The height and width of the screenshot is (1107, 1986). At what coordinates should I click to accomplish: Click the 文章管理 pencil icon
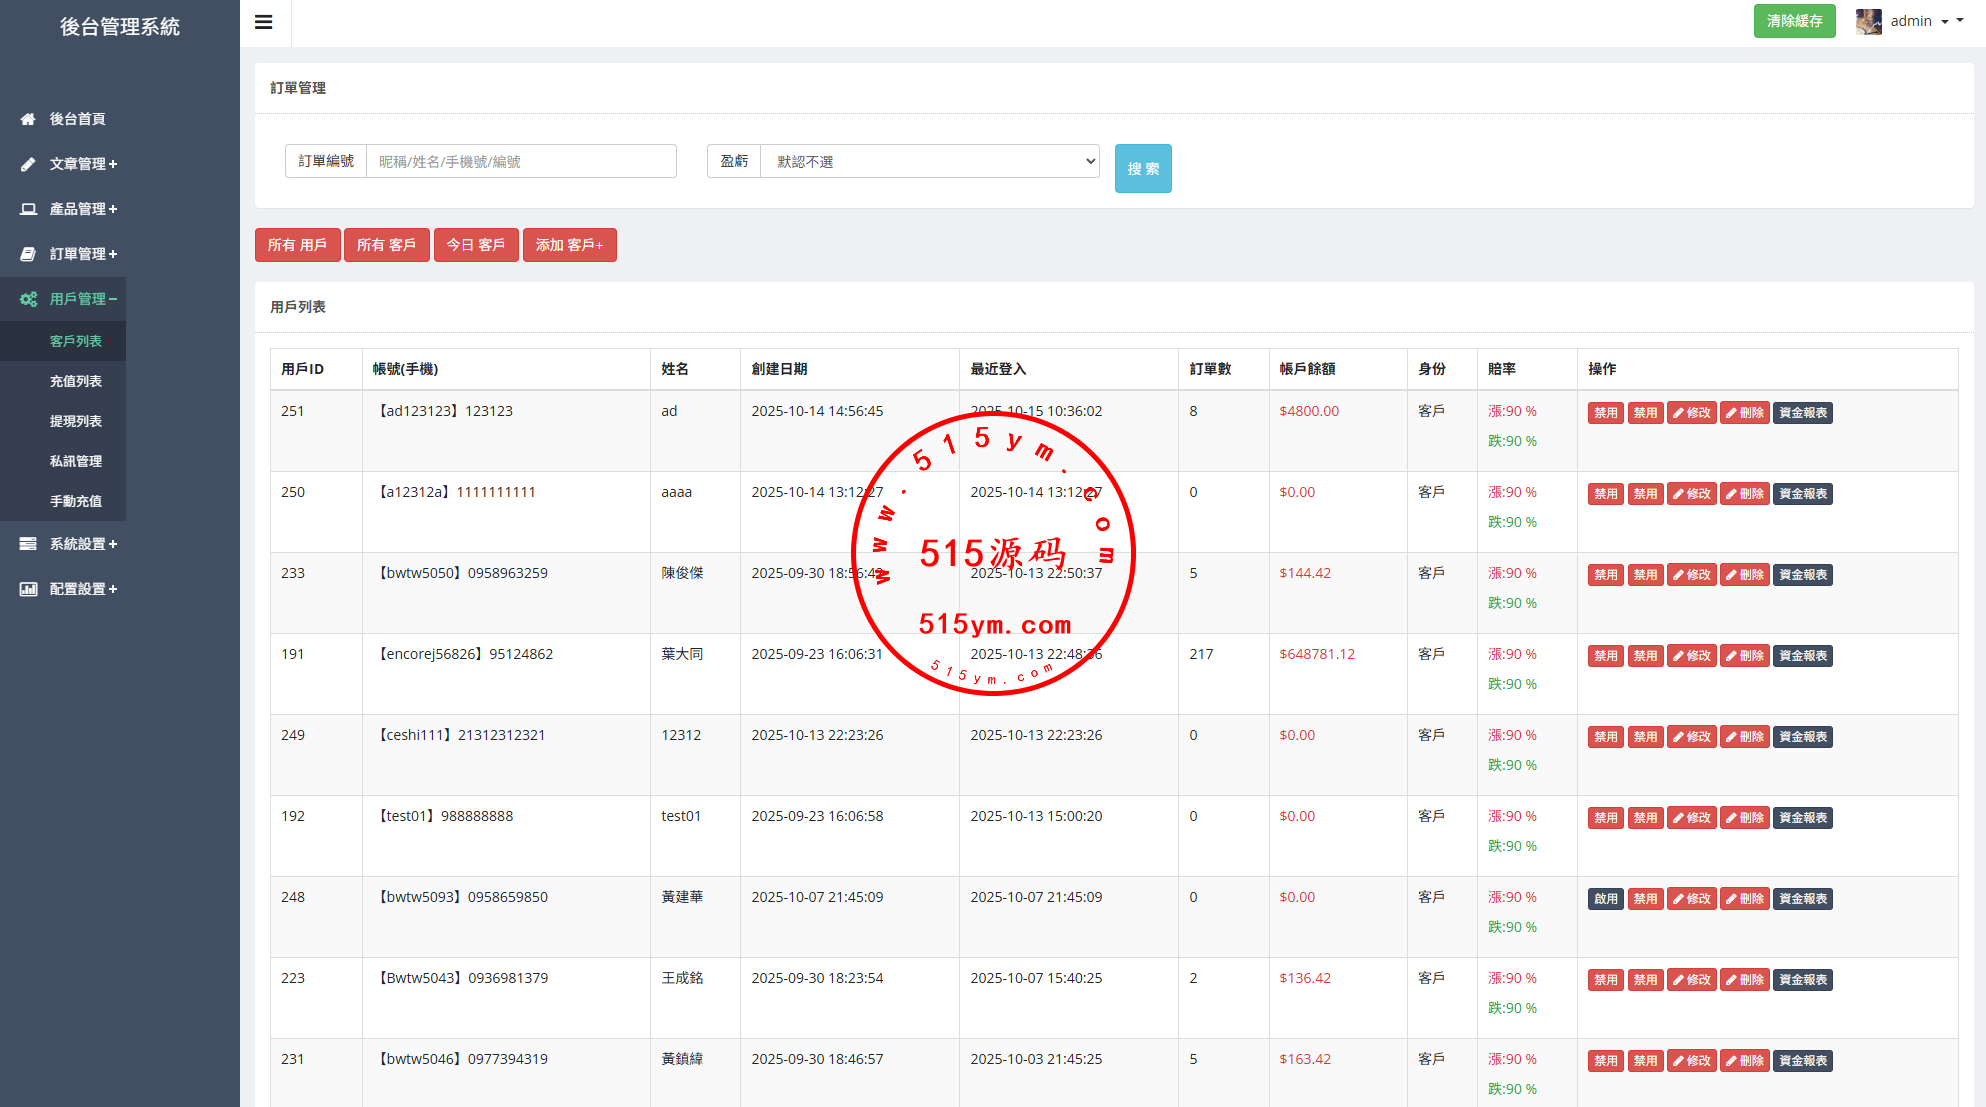coord(28,164)
